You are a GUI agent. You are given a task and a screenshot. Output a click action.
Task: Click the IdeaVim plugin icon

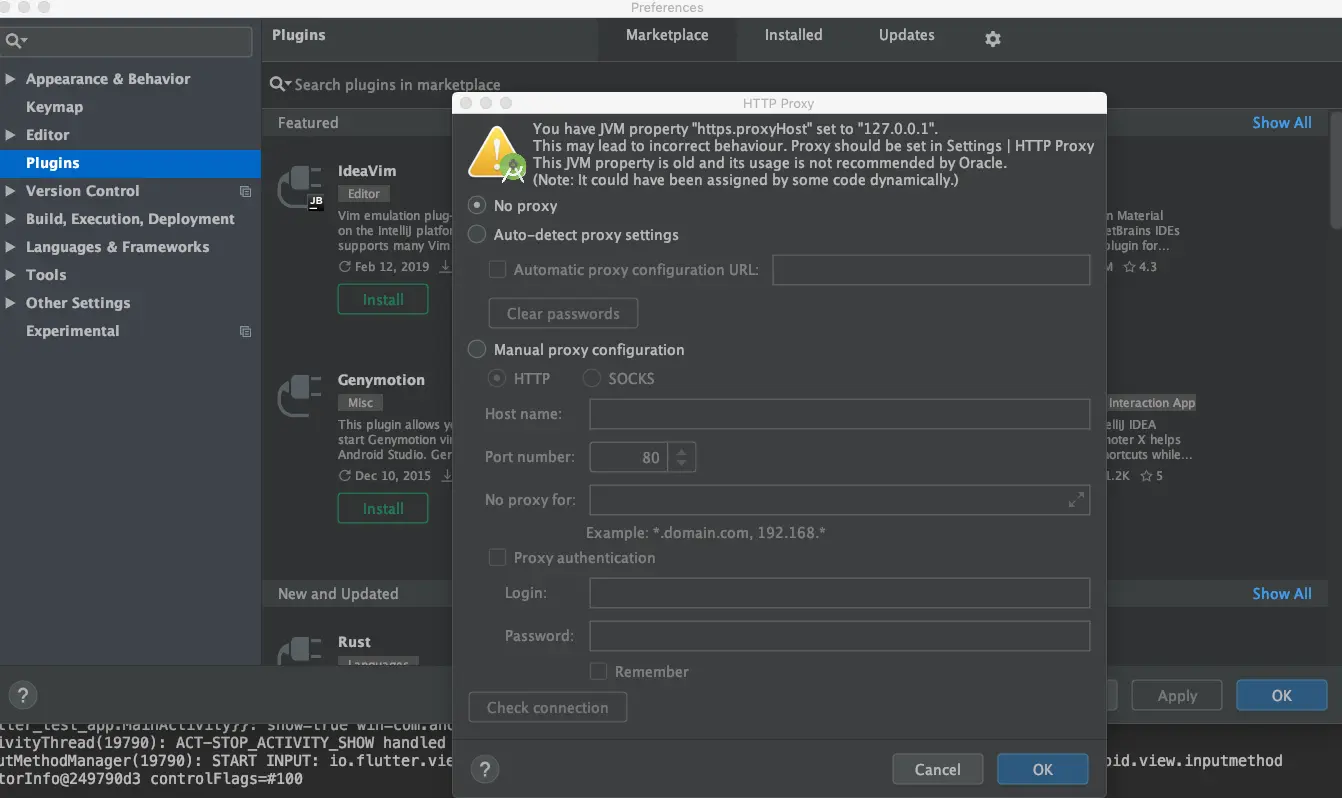(300, 188)
